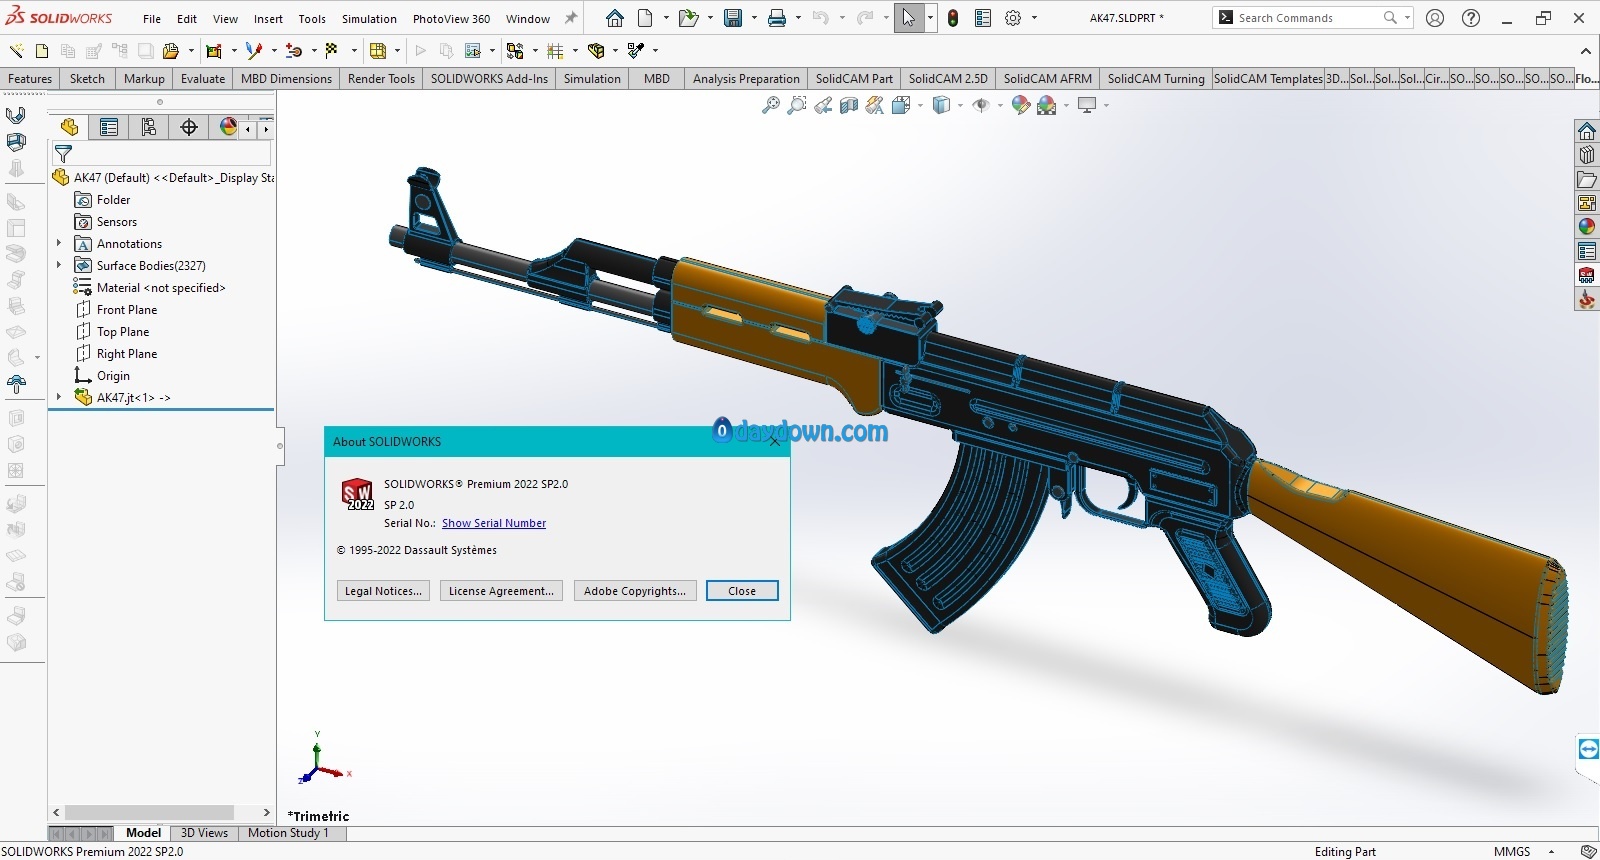Click the Save disk icon
Screen dimensions: 1600x860
[x=733, y=18]
